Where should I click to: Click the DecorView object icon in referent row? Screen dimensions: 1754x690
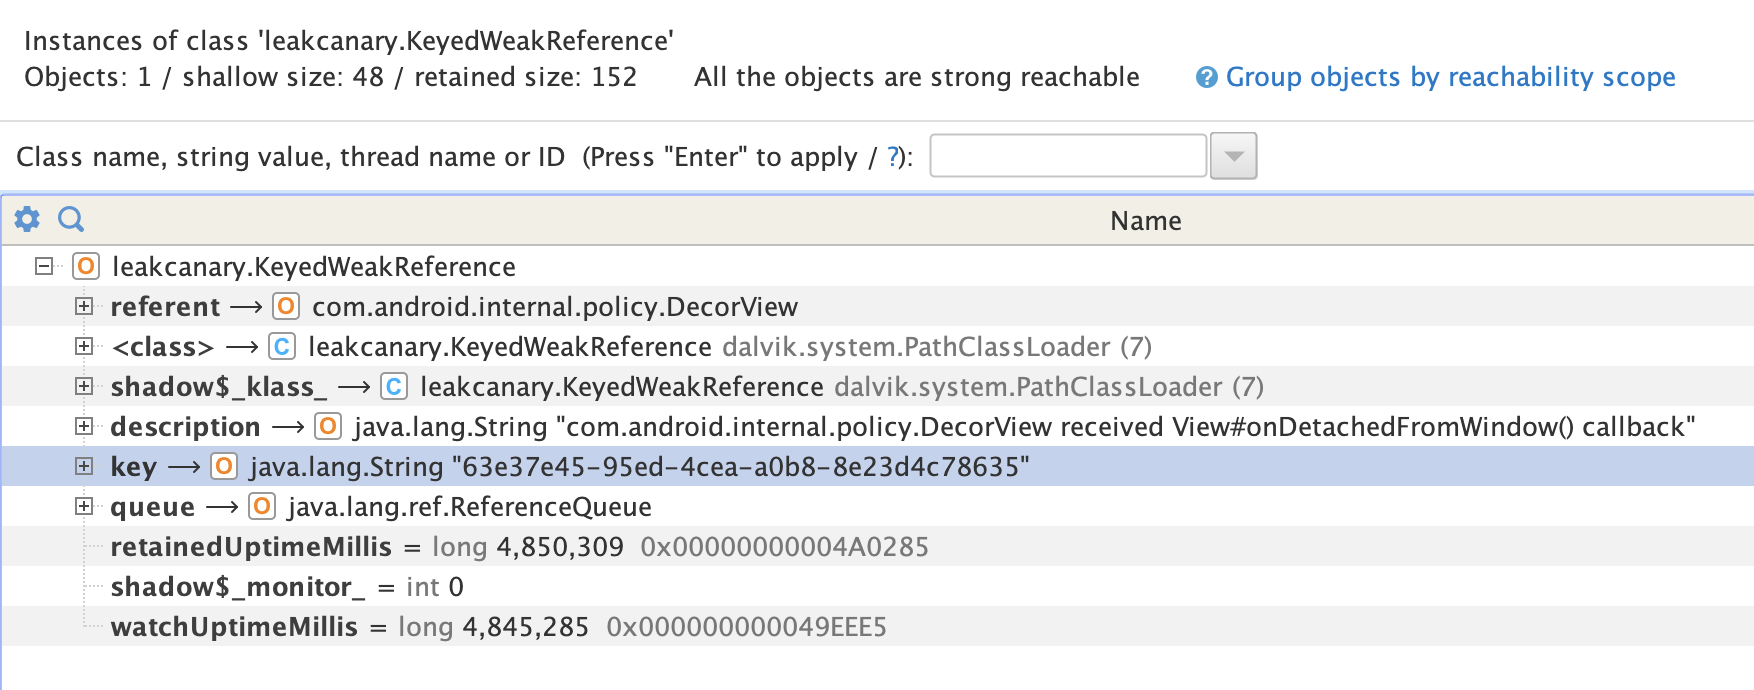[286, 306]
